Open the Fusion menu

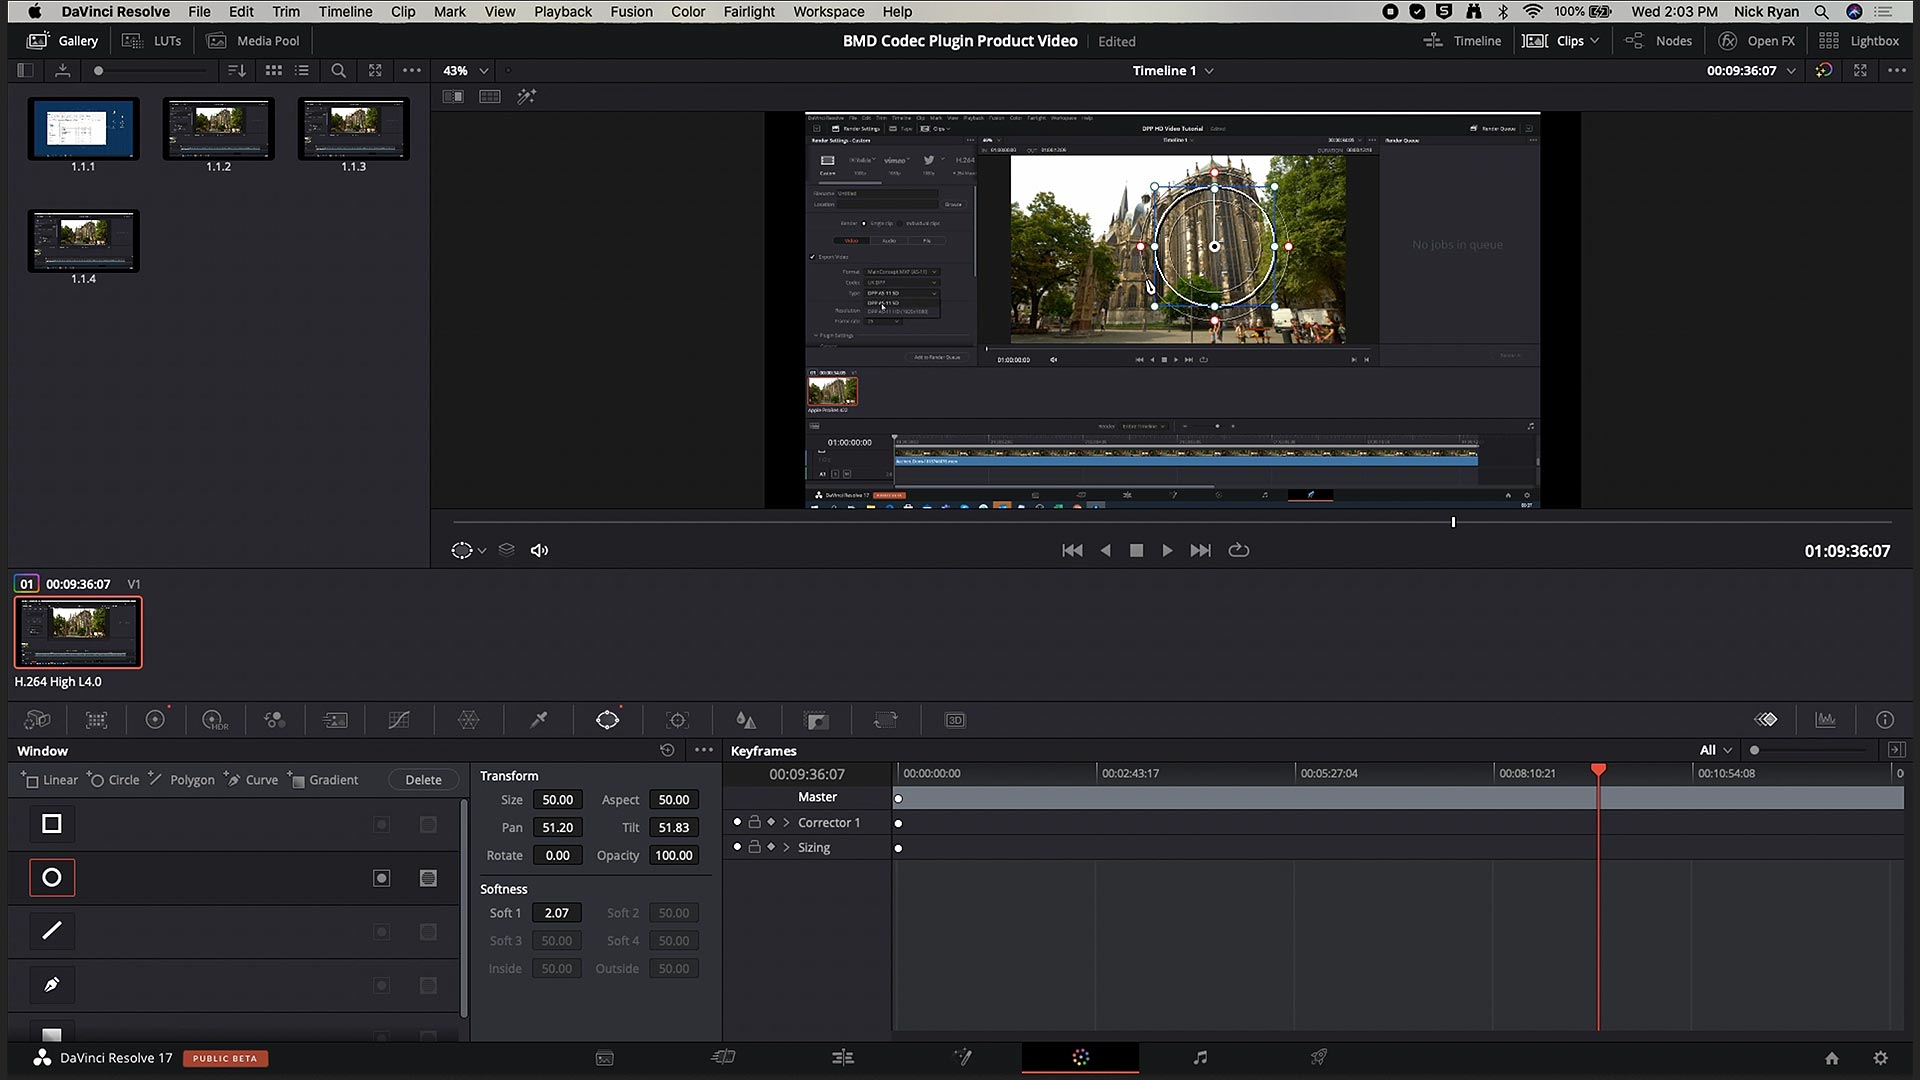pos(631,12)
